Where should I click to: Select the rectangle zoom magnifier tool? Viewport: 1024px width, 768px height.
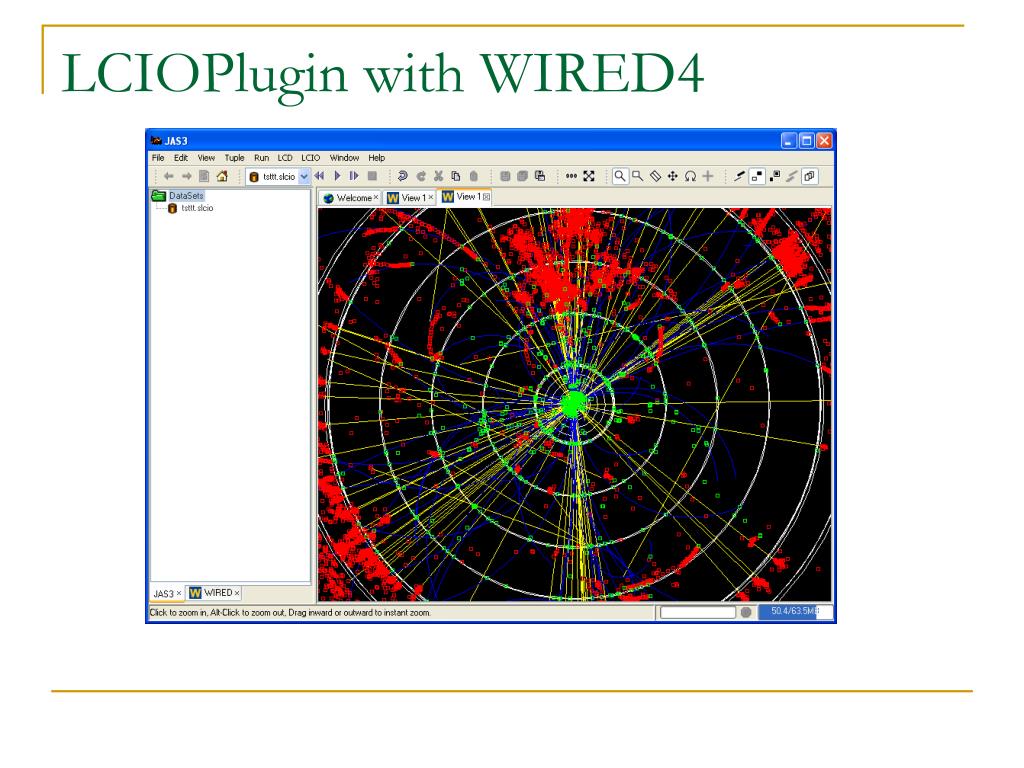[x=637, y=176]
